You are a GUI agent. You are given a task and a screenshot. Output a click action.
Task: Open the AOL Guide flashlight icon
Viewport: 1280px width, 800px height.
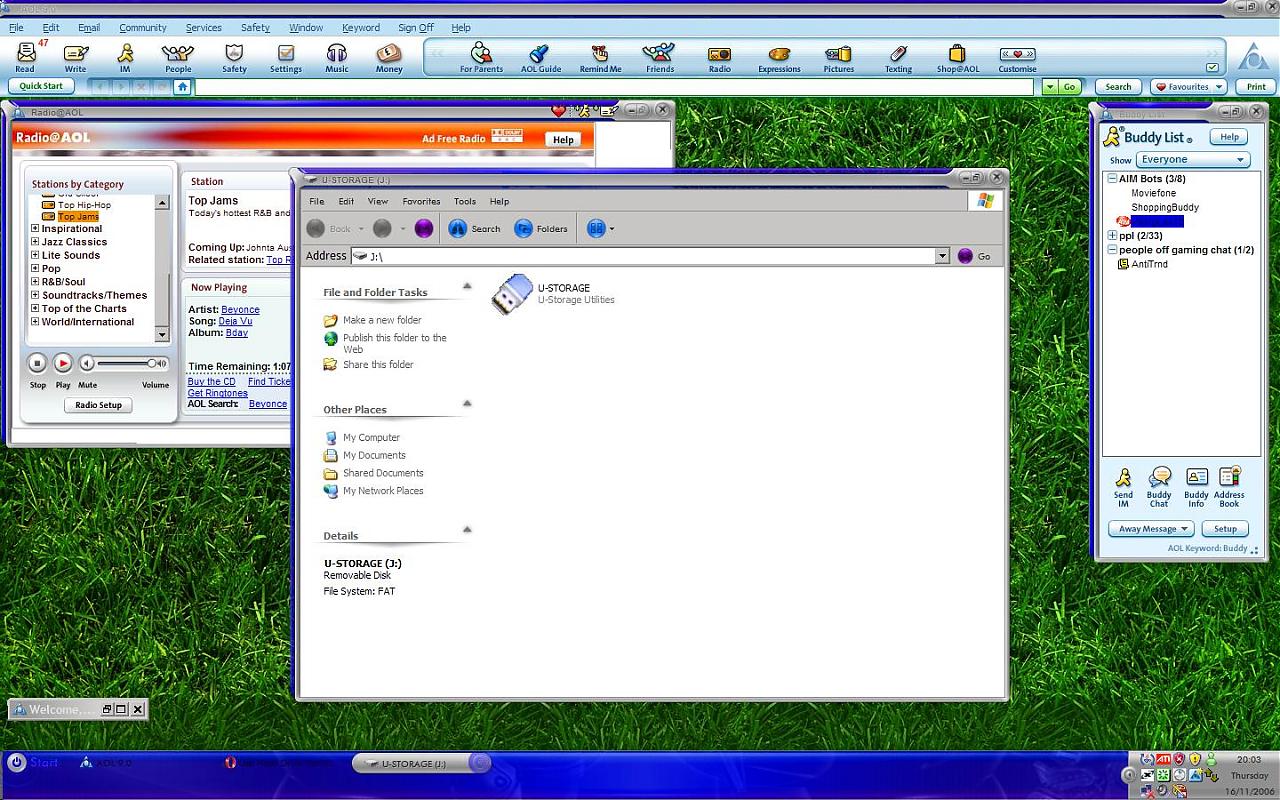point(539,57)
